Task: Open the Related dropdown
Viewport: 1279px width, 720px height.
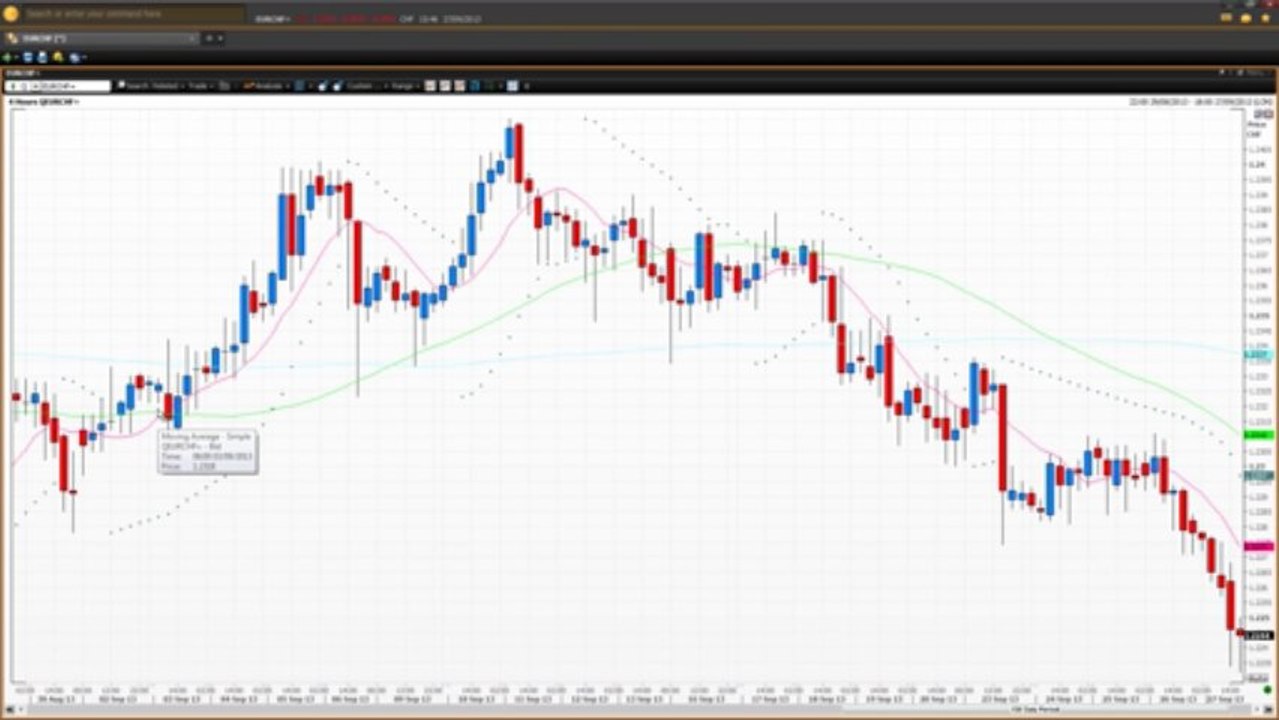Action: coord(168,86)
